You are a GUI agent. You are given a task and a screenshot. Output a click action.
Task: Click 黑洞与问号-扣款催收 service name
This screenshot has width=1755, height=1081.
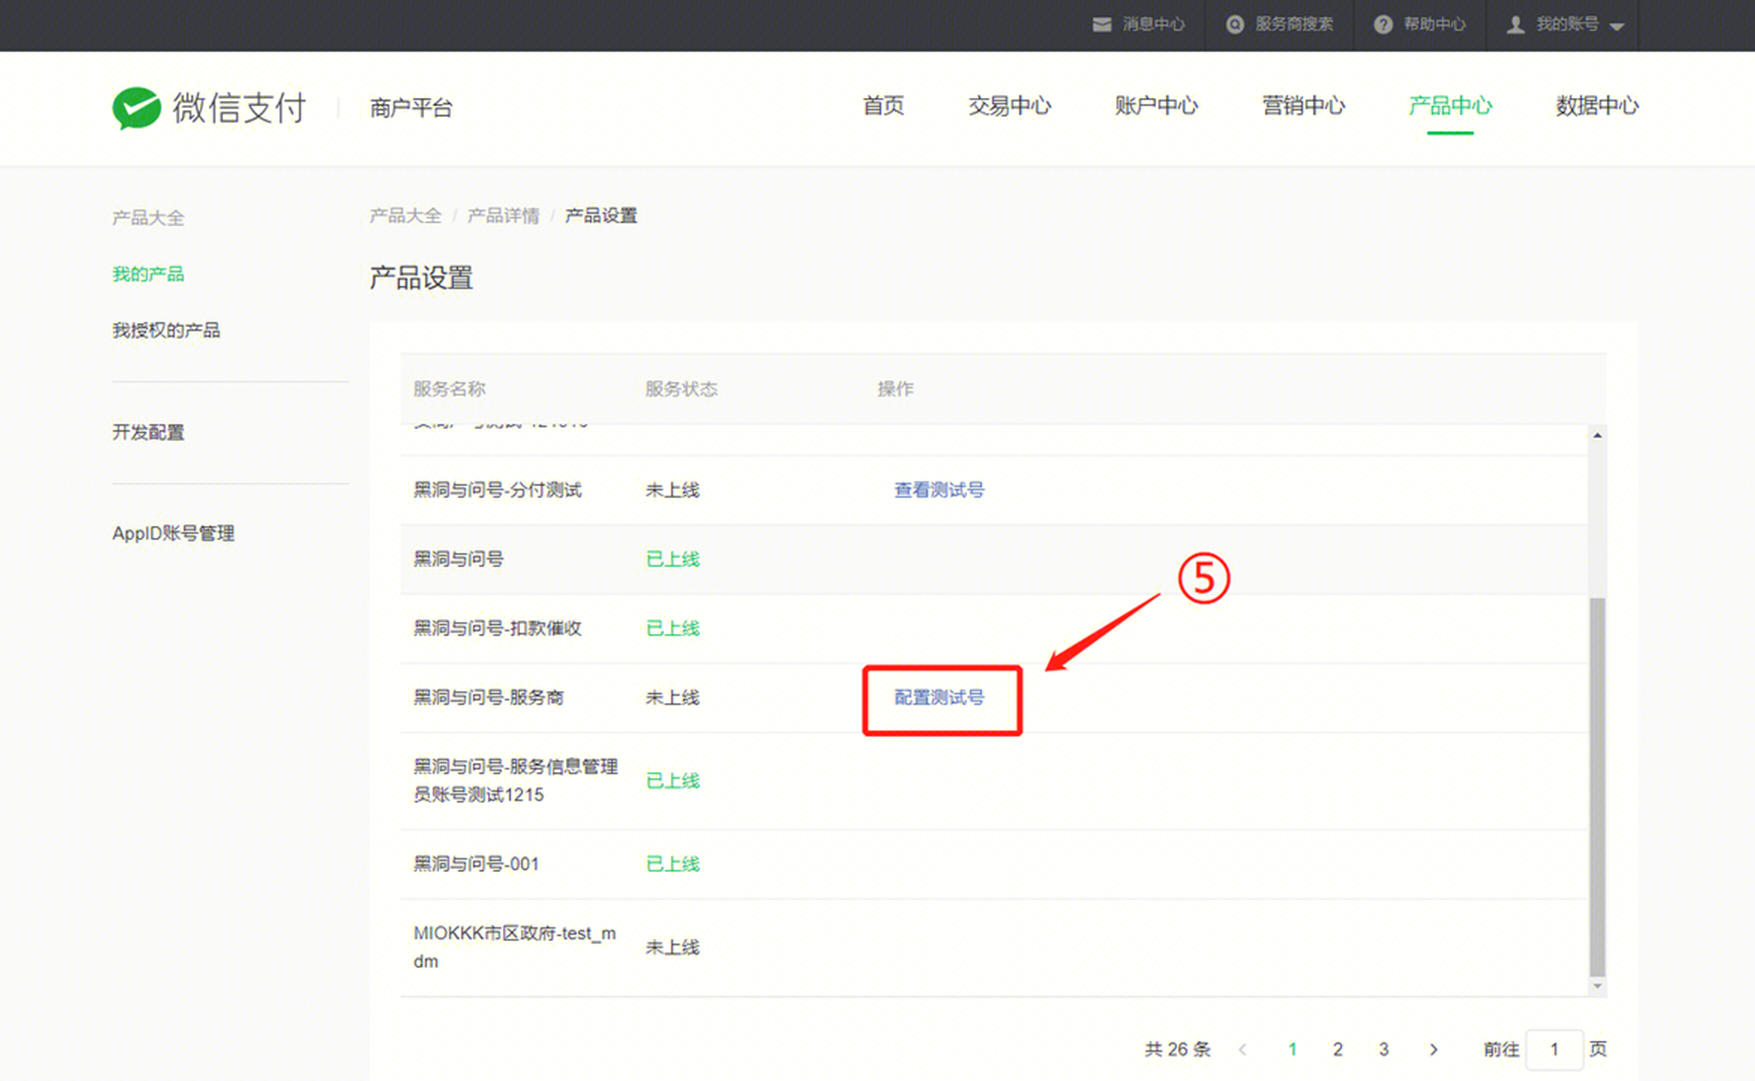point(497,628)
